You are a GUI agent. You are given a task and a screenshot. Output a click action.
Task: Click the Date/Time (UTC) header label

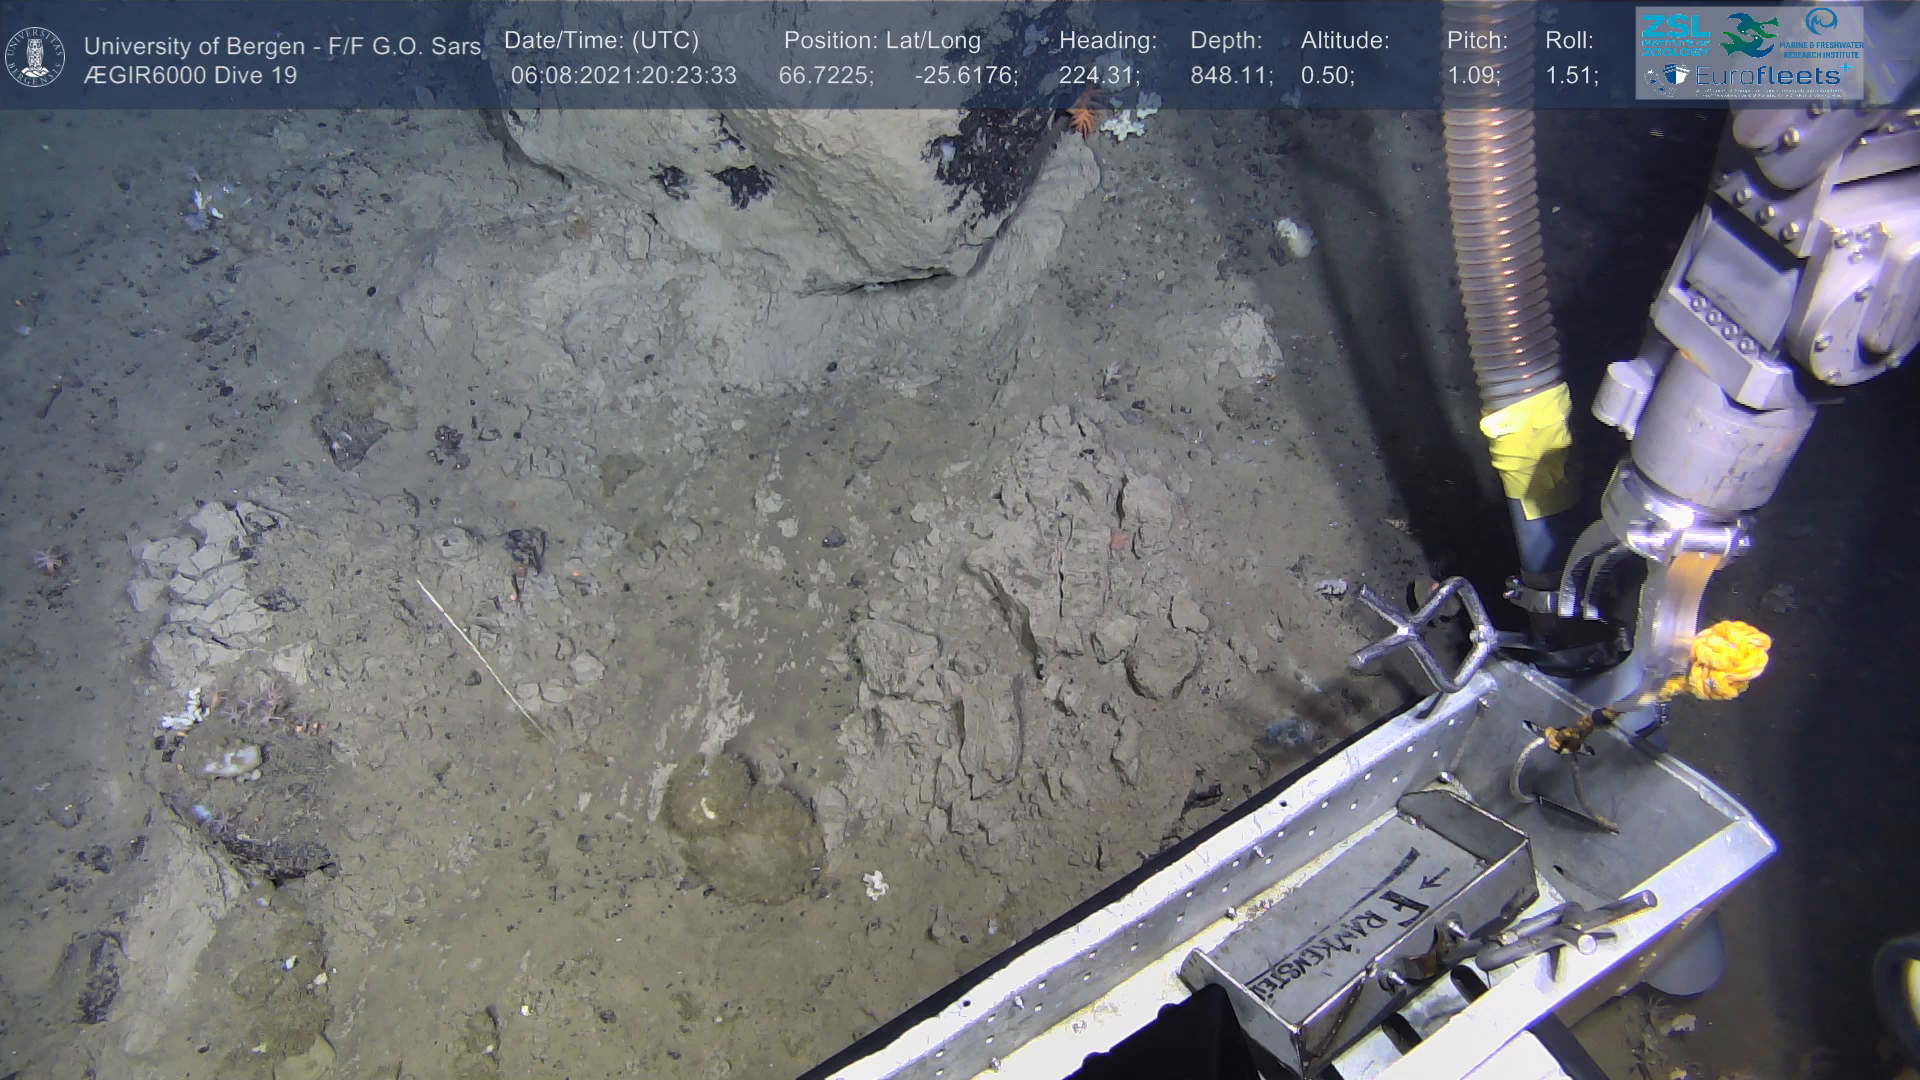(x=601, y=41)
